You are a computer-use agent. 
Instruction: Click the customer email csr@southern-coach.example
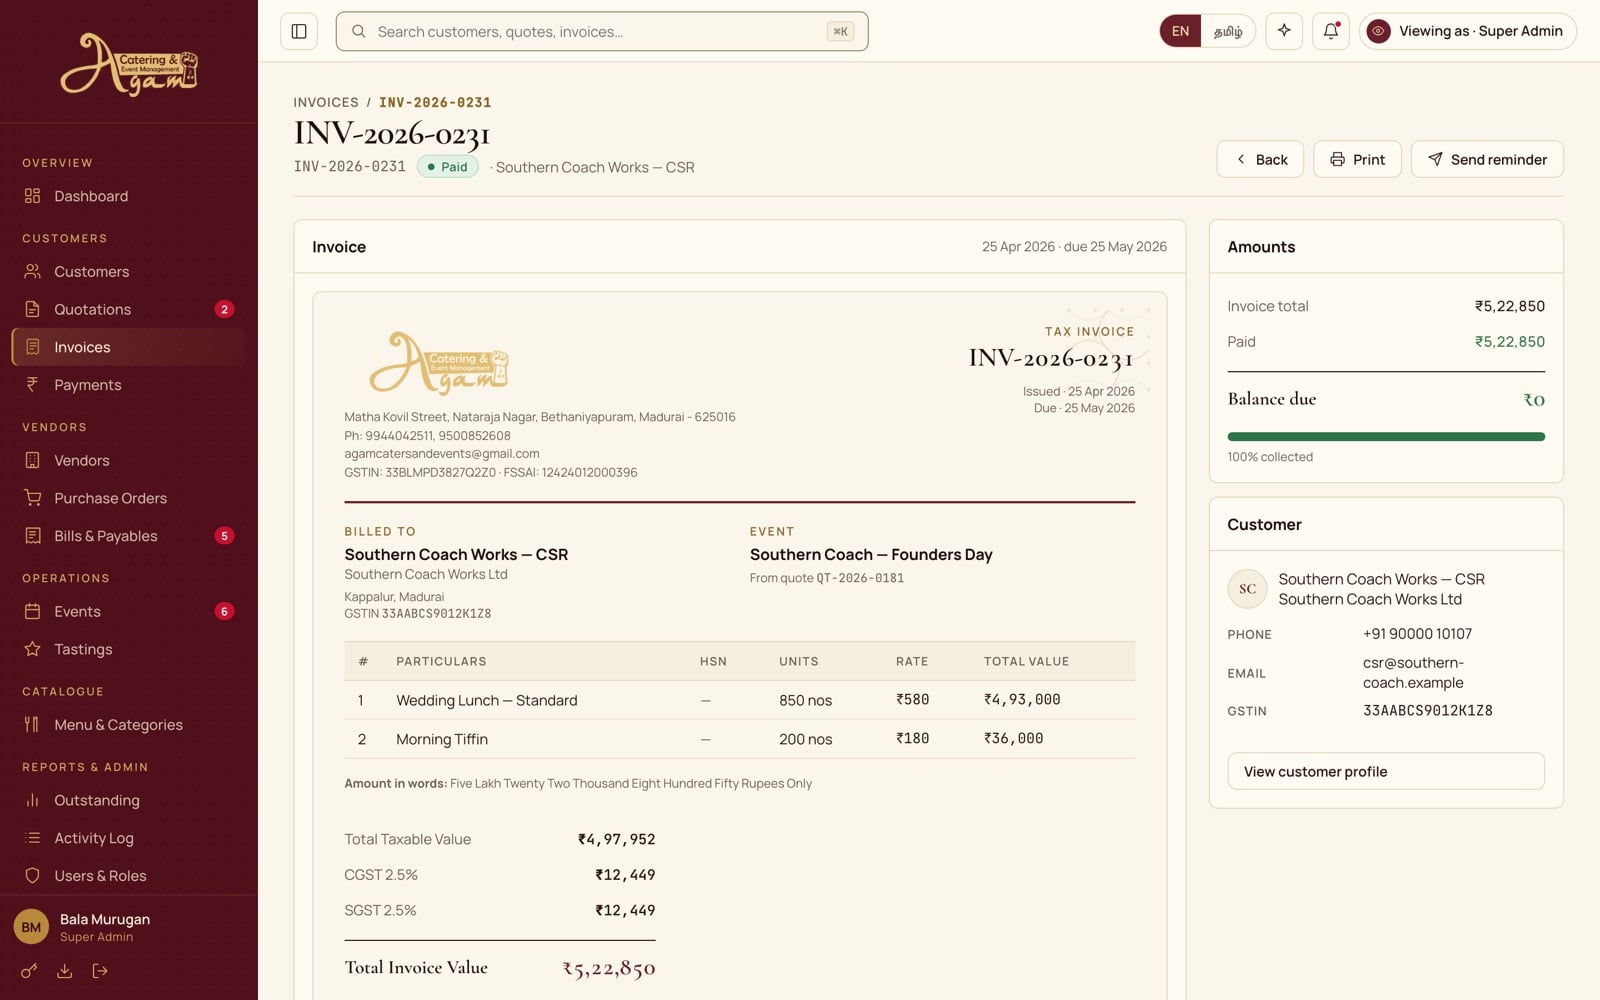(1413, 673)
